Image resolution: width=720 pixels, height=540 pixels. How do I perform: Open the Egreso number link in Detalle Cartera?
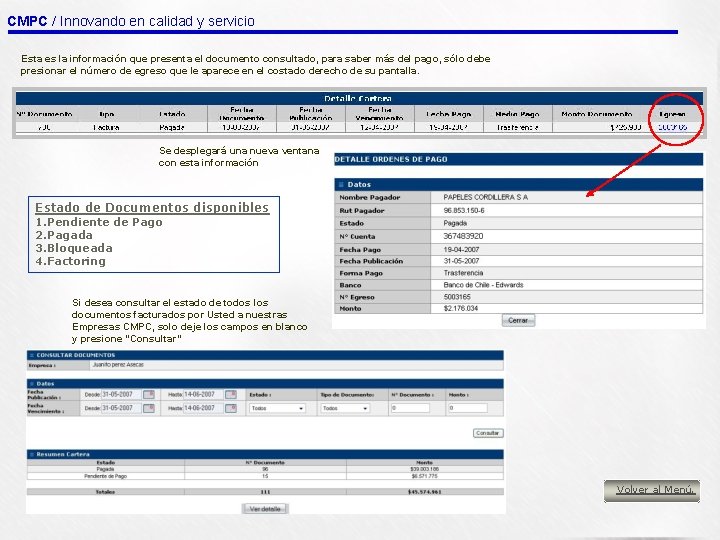point(672,127)
